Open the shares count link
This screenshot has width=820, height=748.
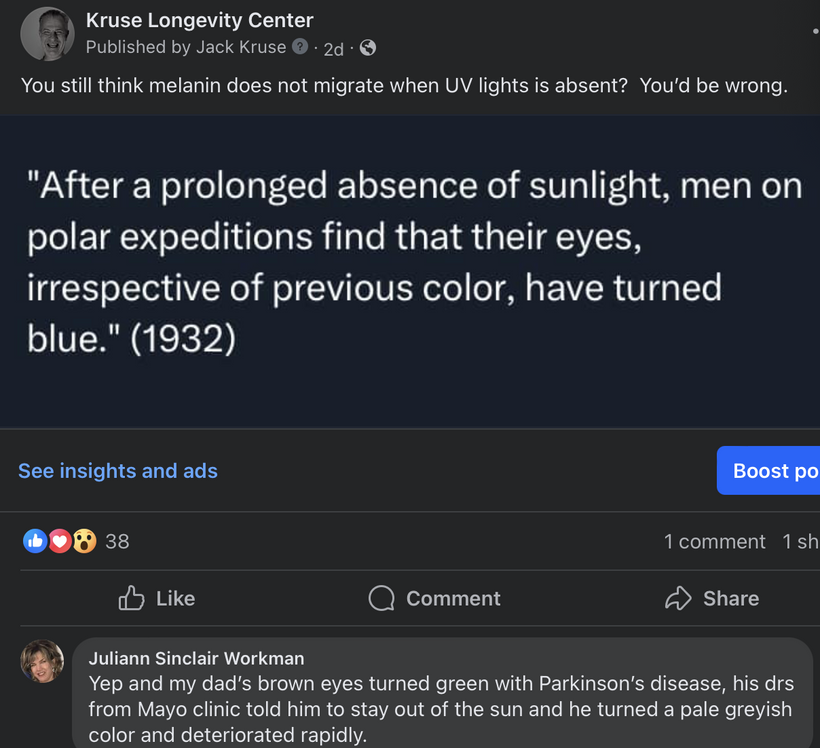point(800,541)
